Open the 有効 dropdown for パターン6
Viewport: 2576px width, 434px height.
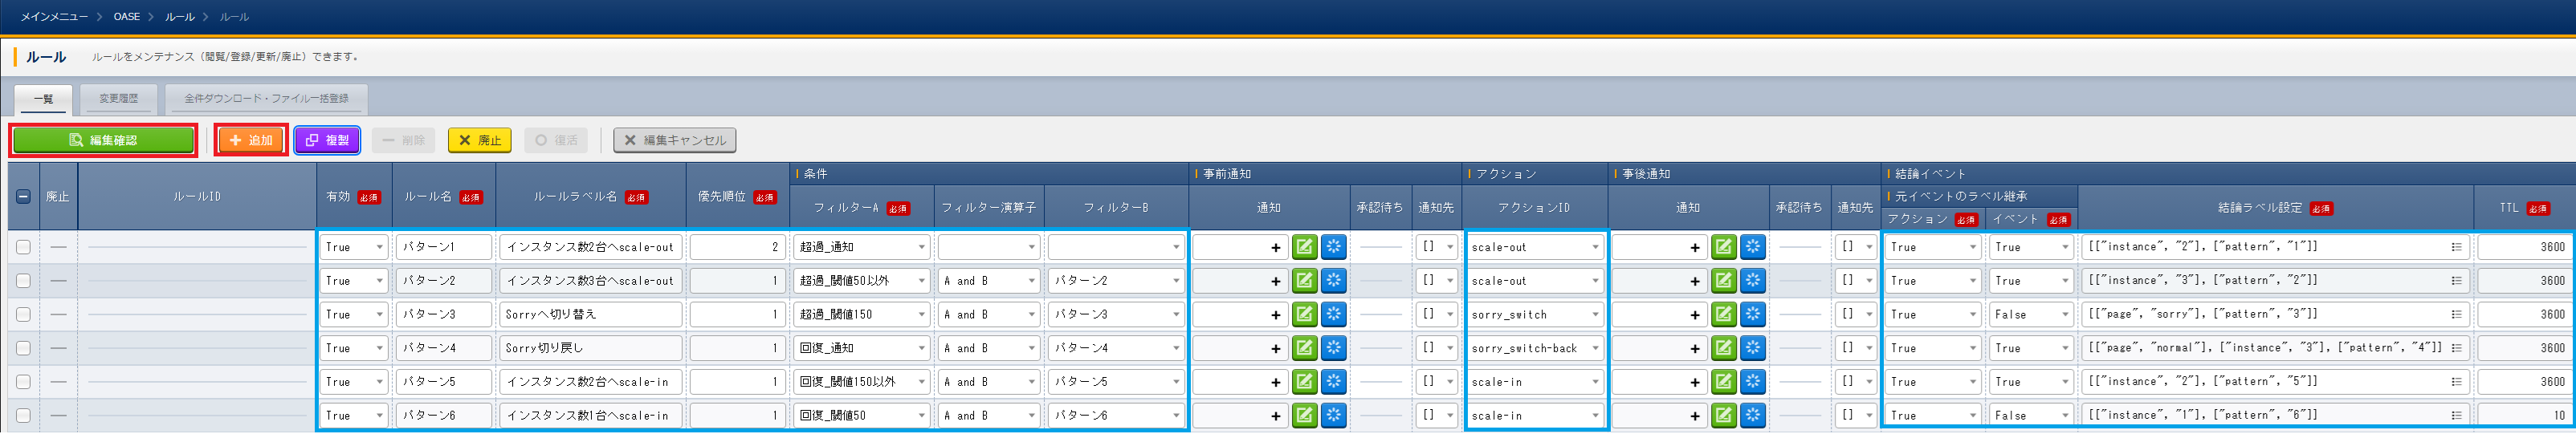(354, 416)
